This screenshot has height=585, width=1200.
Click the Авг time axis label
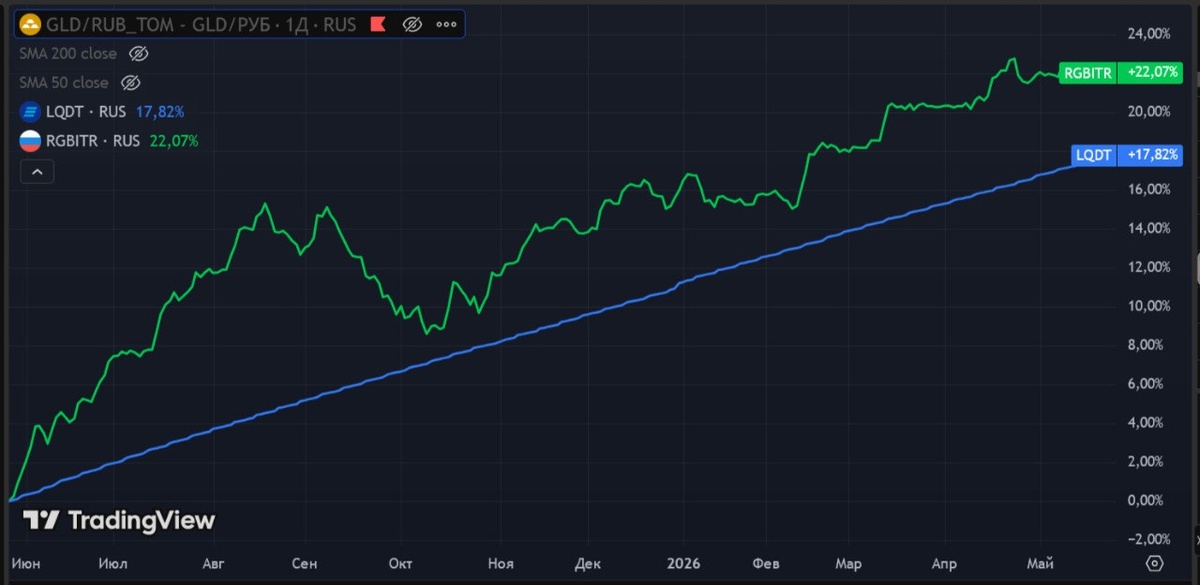click(213, 564)
